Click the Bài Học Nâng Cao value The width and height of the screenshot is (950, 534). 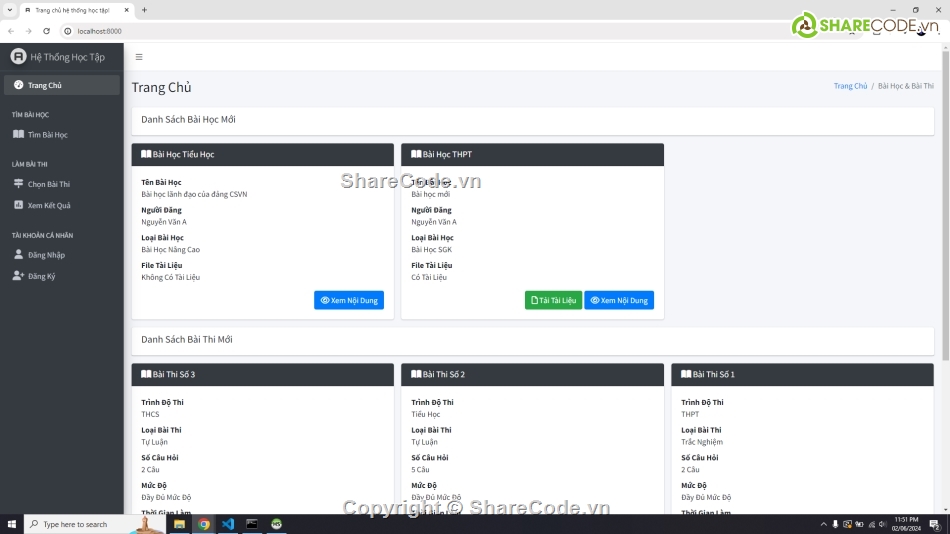coord(170,249)
